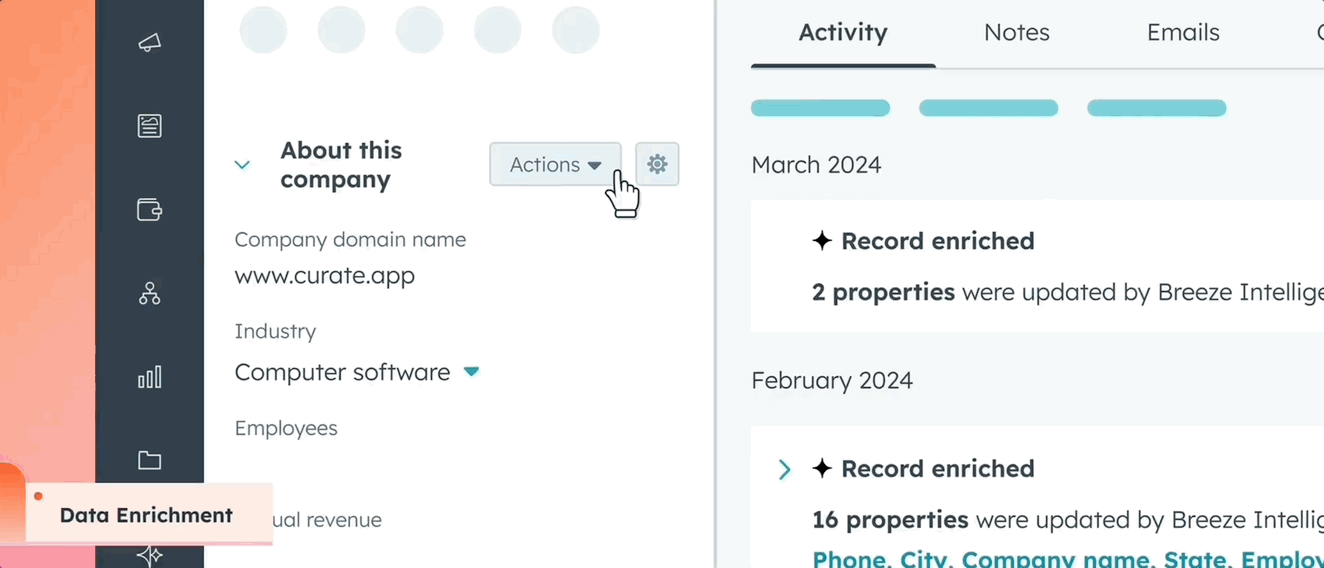Click the www.curate.app domain value
This screenshot has height=568, width=1324.
coord(325,276)
